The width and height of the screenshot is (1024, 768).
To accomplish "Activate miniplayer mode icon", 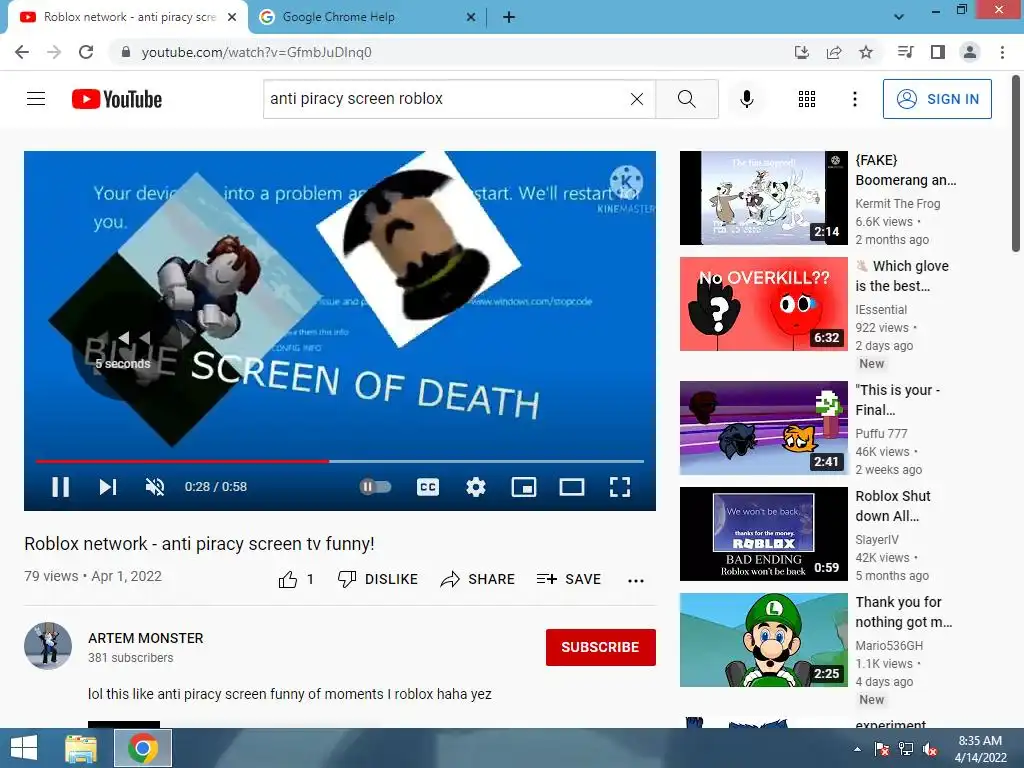I will [x=524, y=487].
